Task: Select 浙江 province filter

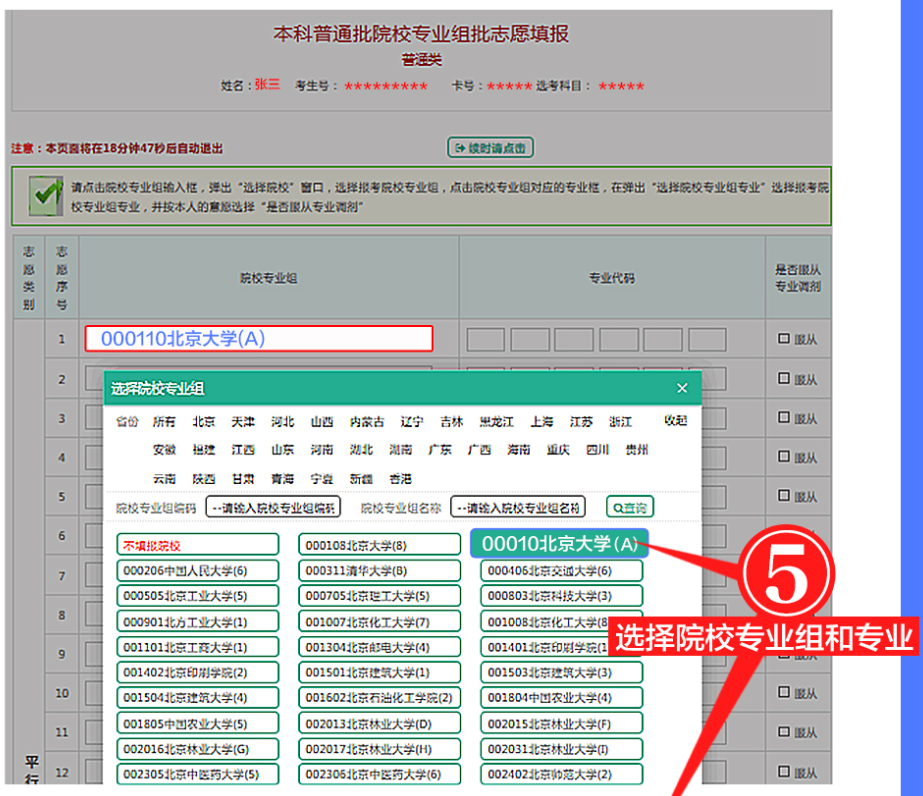Action: coord(620,422)
